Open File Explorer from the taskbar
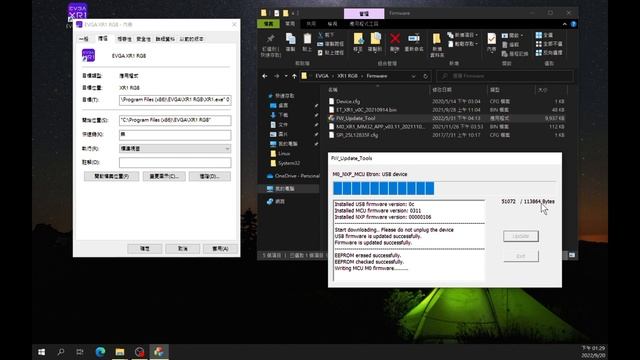Screen dimensions: 640x360 [x=120, y=351]
